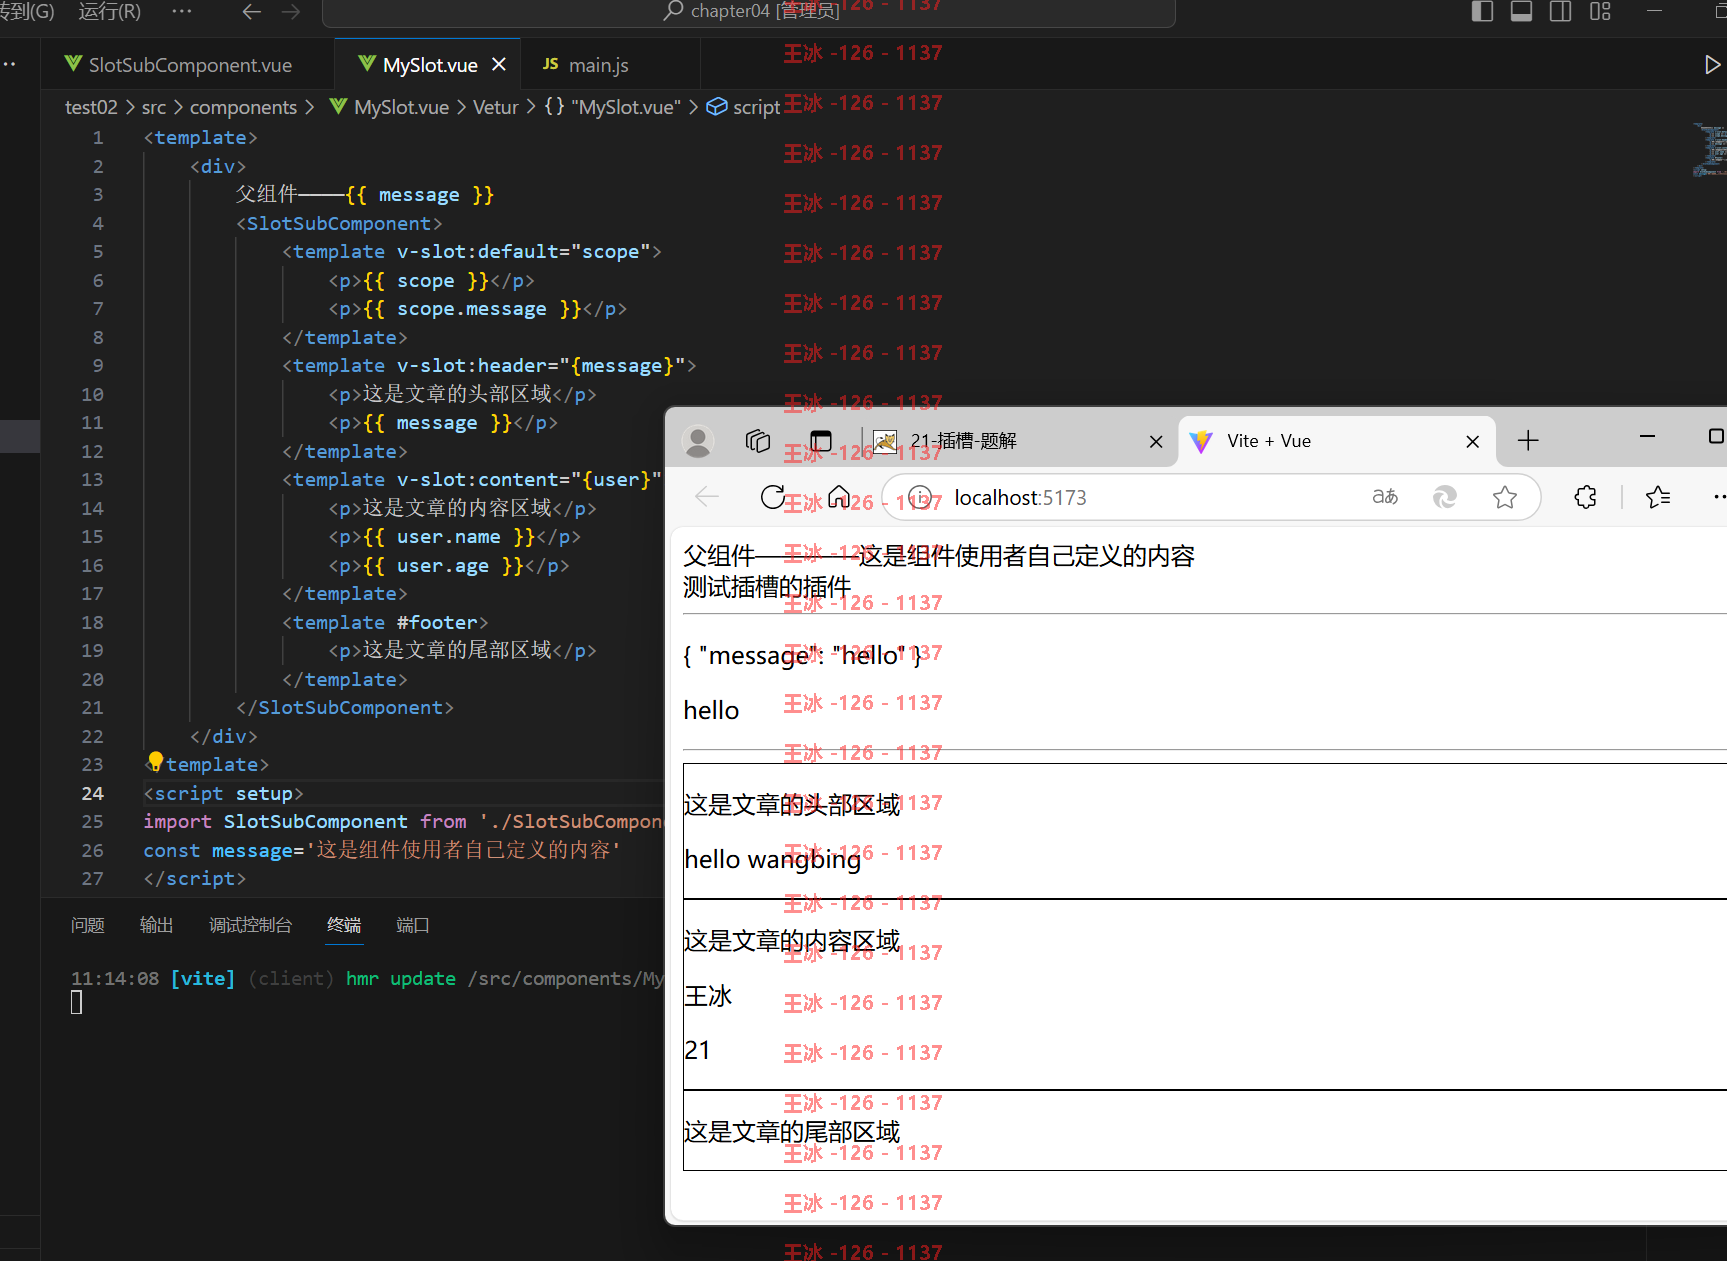Open the favorites list icon
Screen dimensions: 1727x1261
pyautogui.click(x=1658, y=497)
